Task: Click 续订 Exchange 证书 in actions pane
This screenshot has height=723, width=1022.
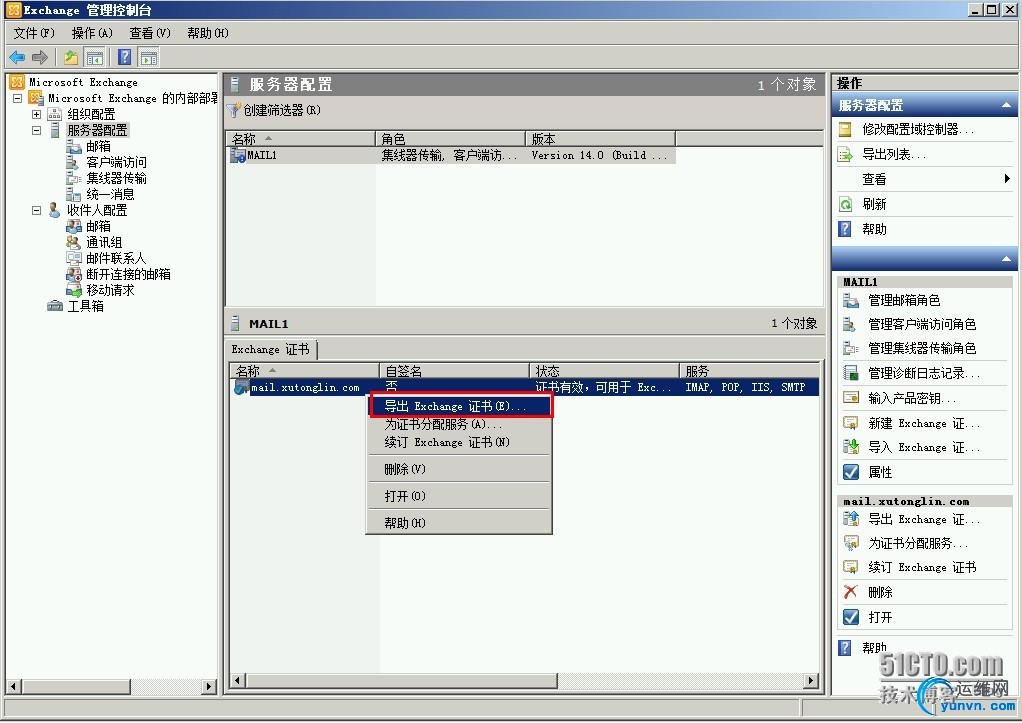Action: pos(922,567)
